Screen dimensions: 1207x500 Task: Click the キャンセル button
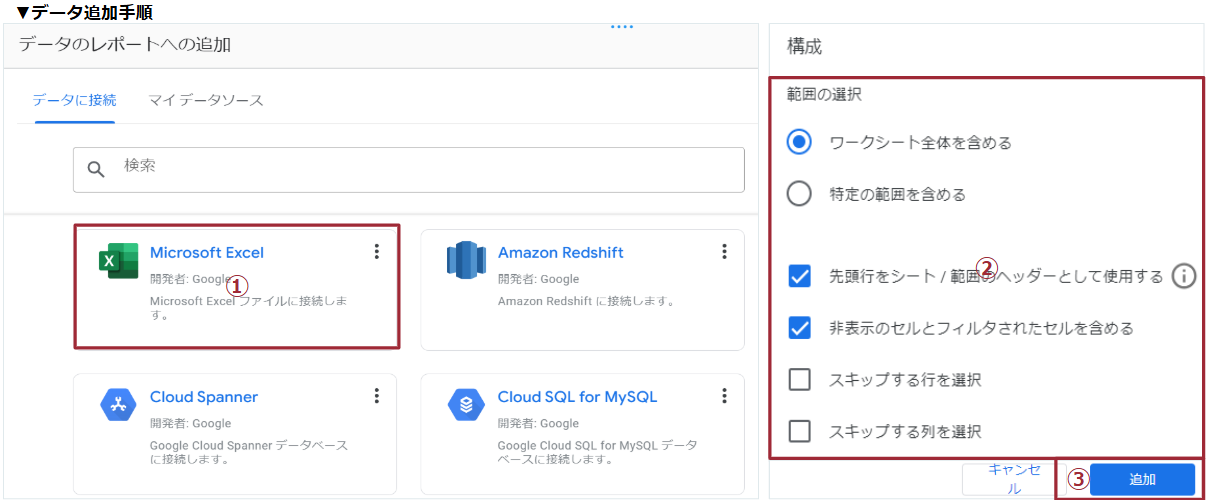coord(1014,479)
